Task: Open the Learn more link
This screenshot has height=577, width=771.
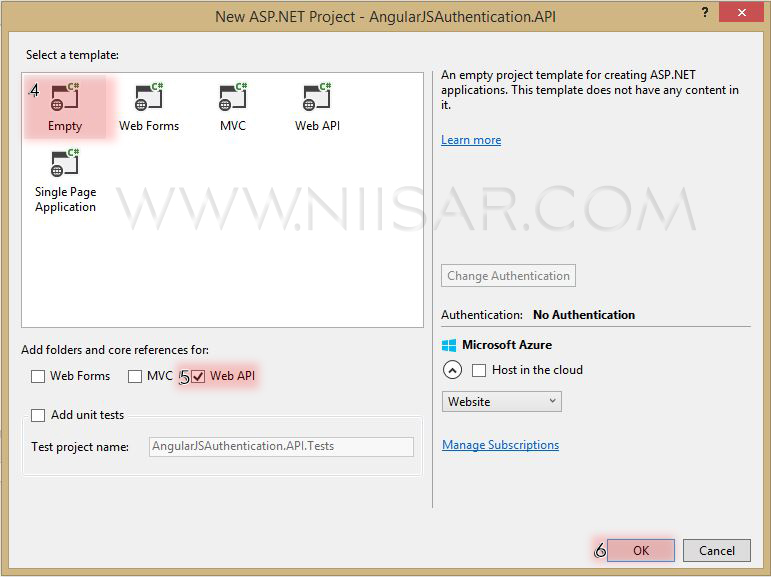Action: pos(471,140)
